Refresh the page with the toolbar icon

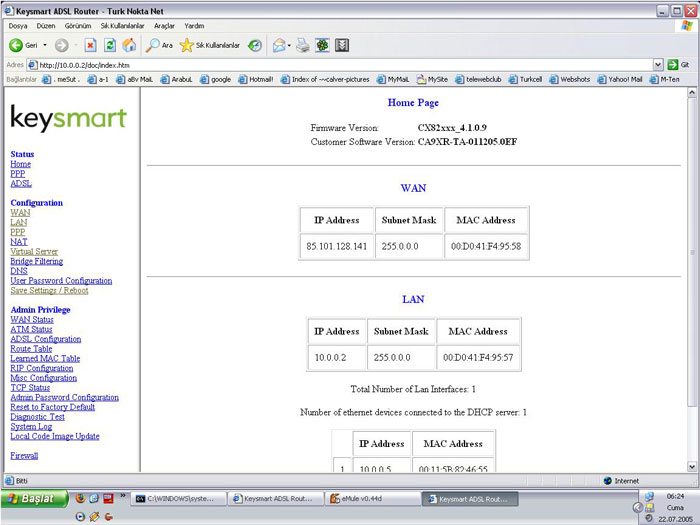coord(110,45)
